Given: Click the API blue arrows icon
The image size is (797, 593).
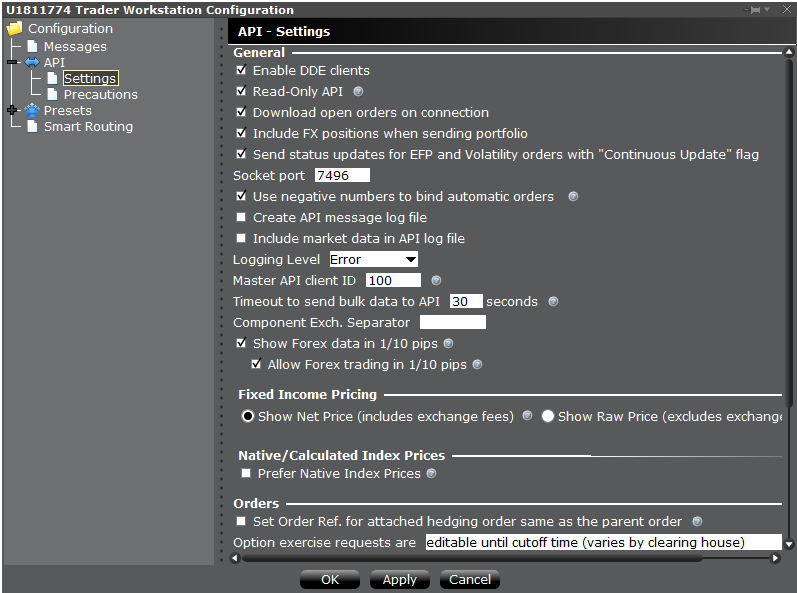Looking at the screenshot, I should (x=32, y=63).
